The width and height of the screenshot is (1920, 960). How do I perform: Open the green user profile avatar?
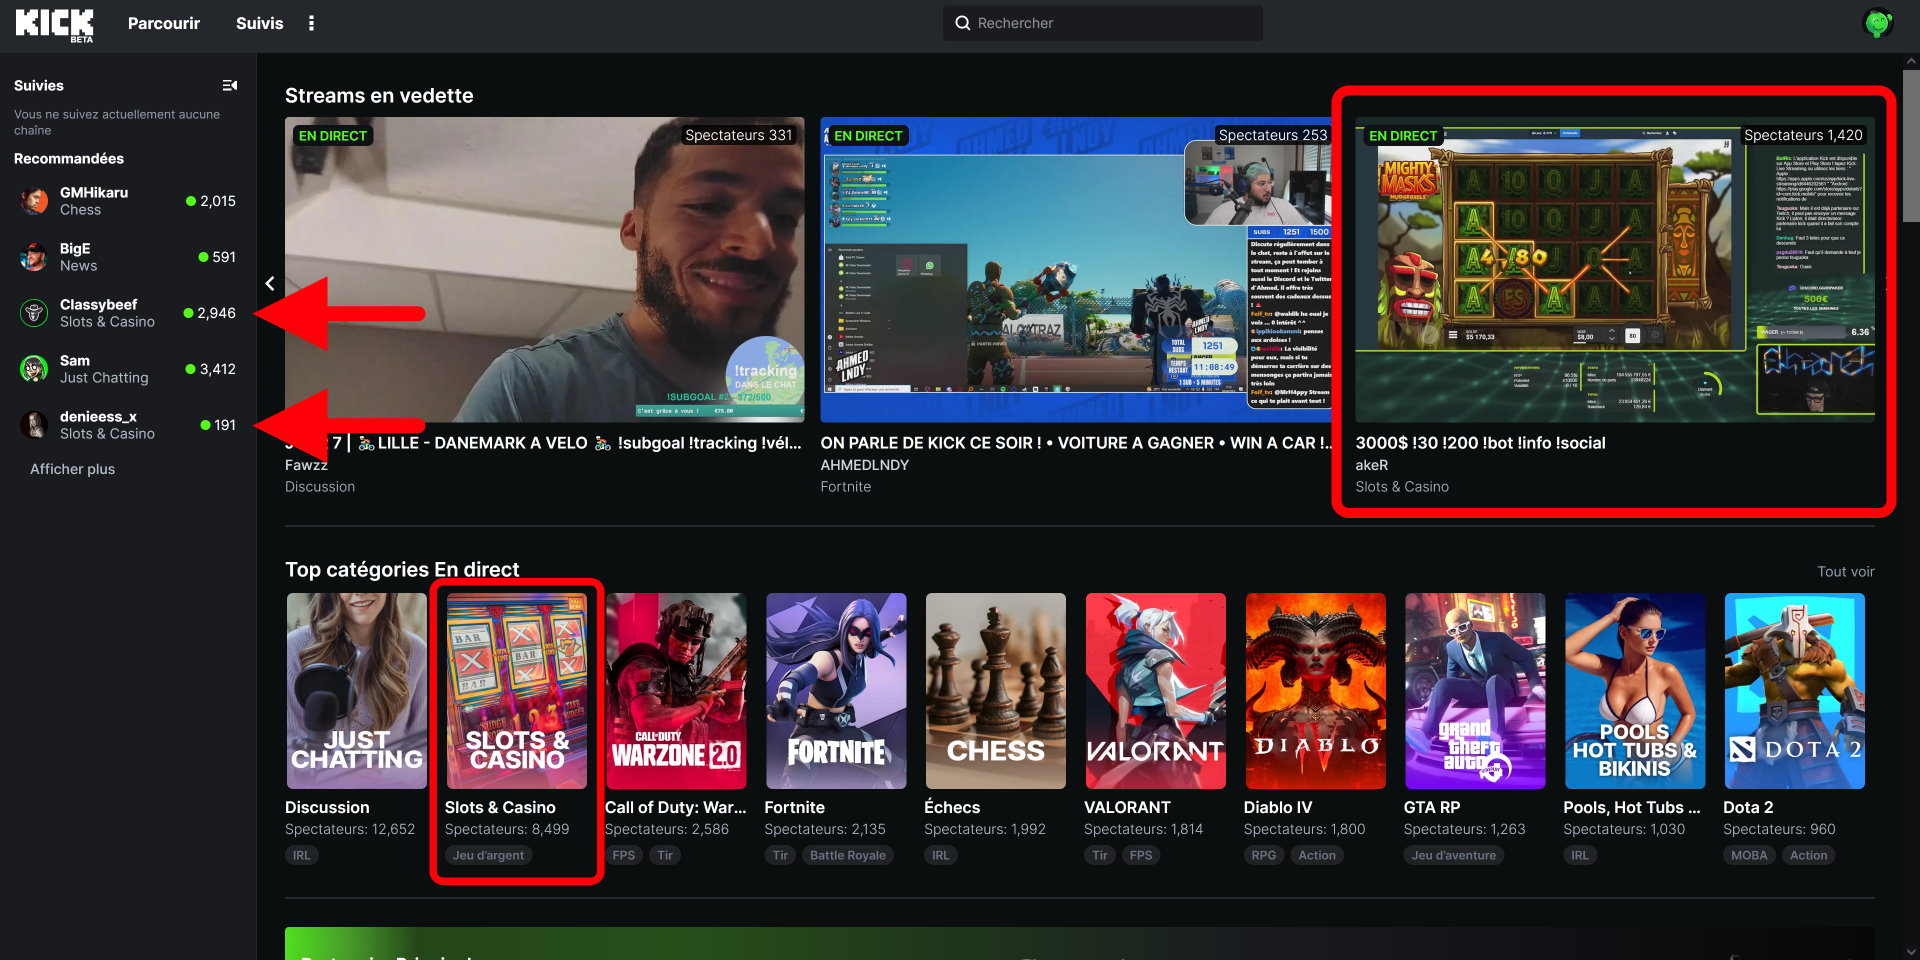[x=1877, y=23]
